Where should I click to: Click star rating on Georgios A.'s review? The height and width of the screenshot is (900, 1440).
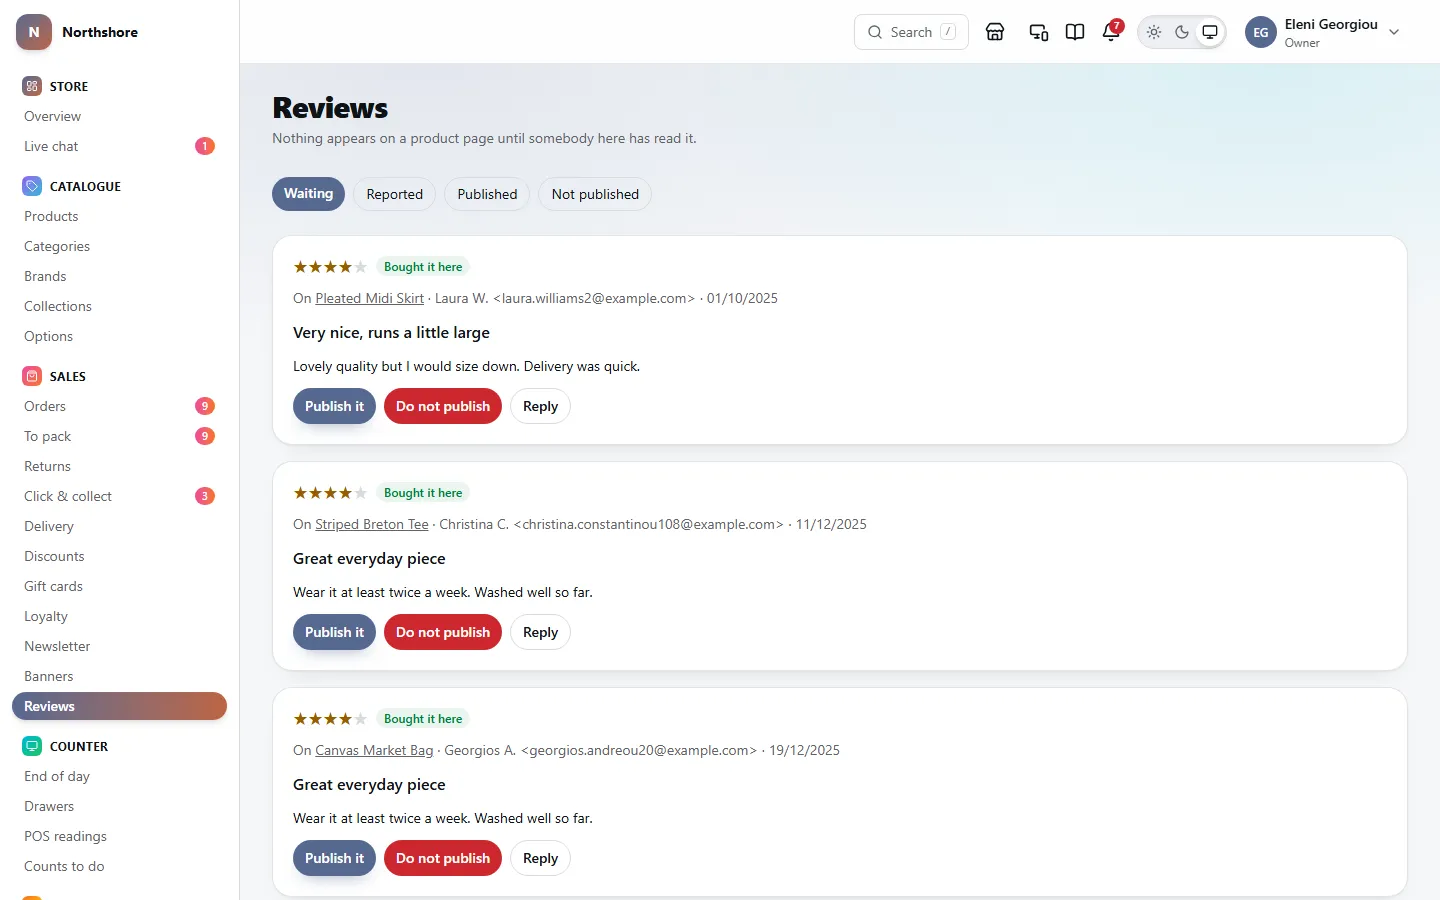(x=330, y=719)
